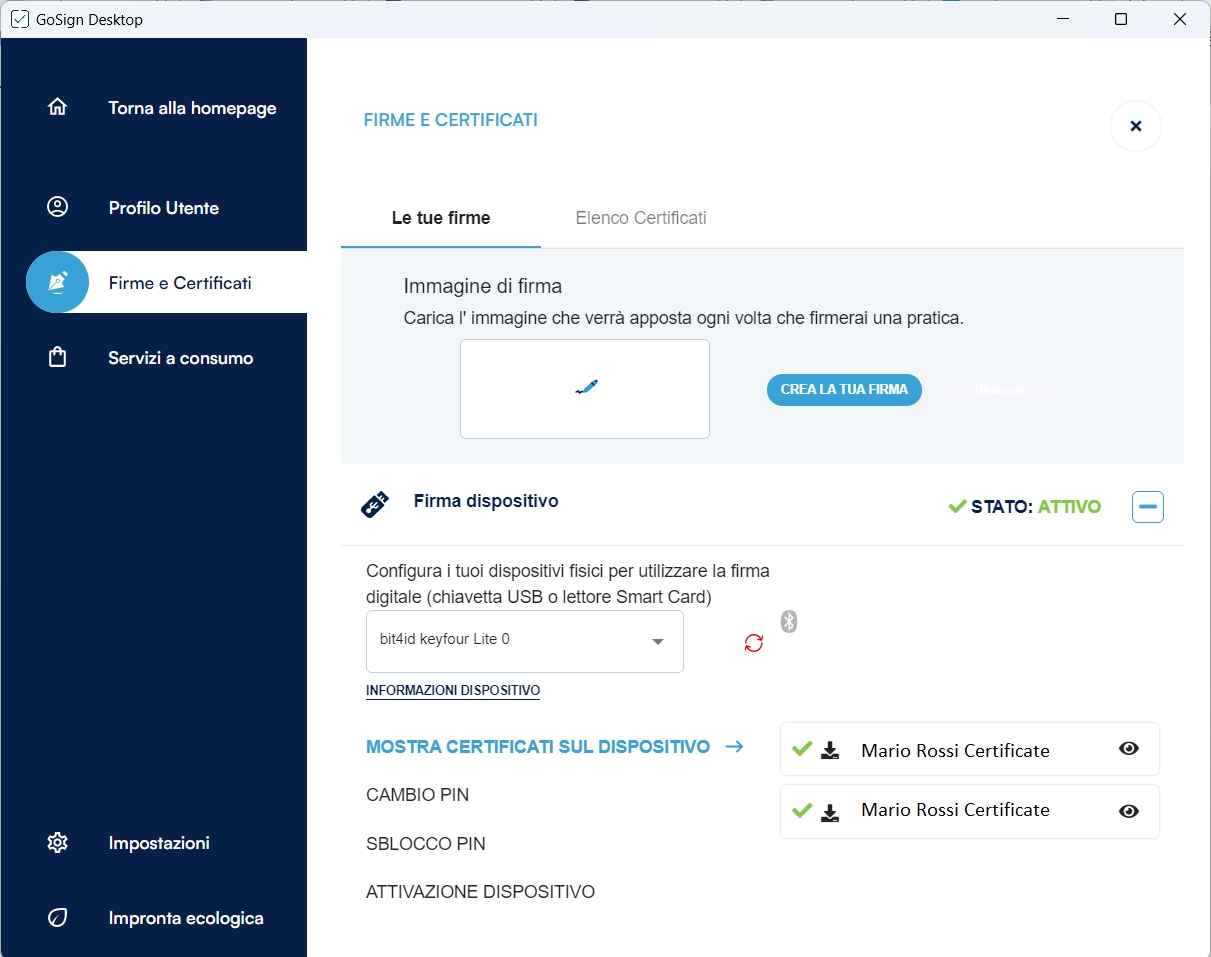Viewport: 1211px width, 957px height.
Task: Click the home icon in sidebar
Action: (x=58, y=108)
